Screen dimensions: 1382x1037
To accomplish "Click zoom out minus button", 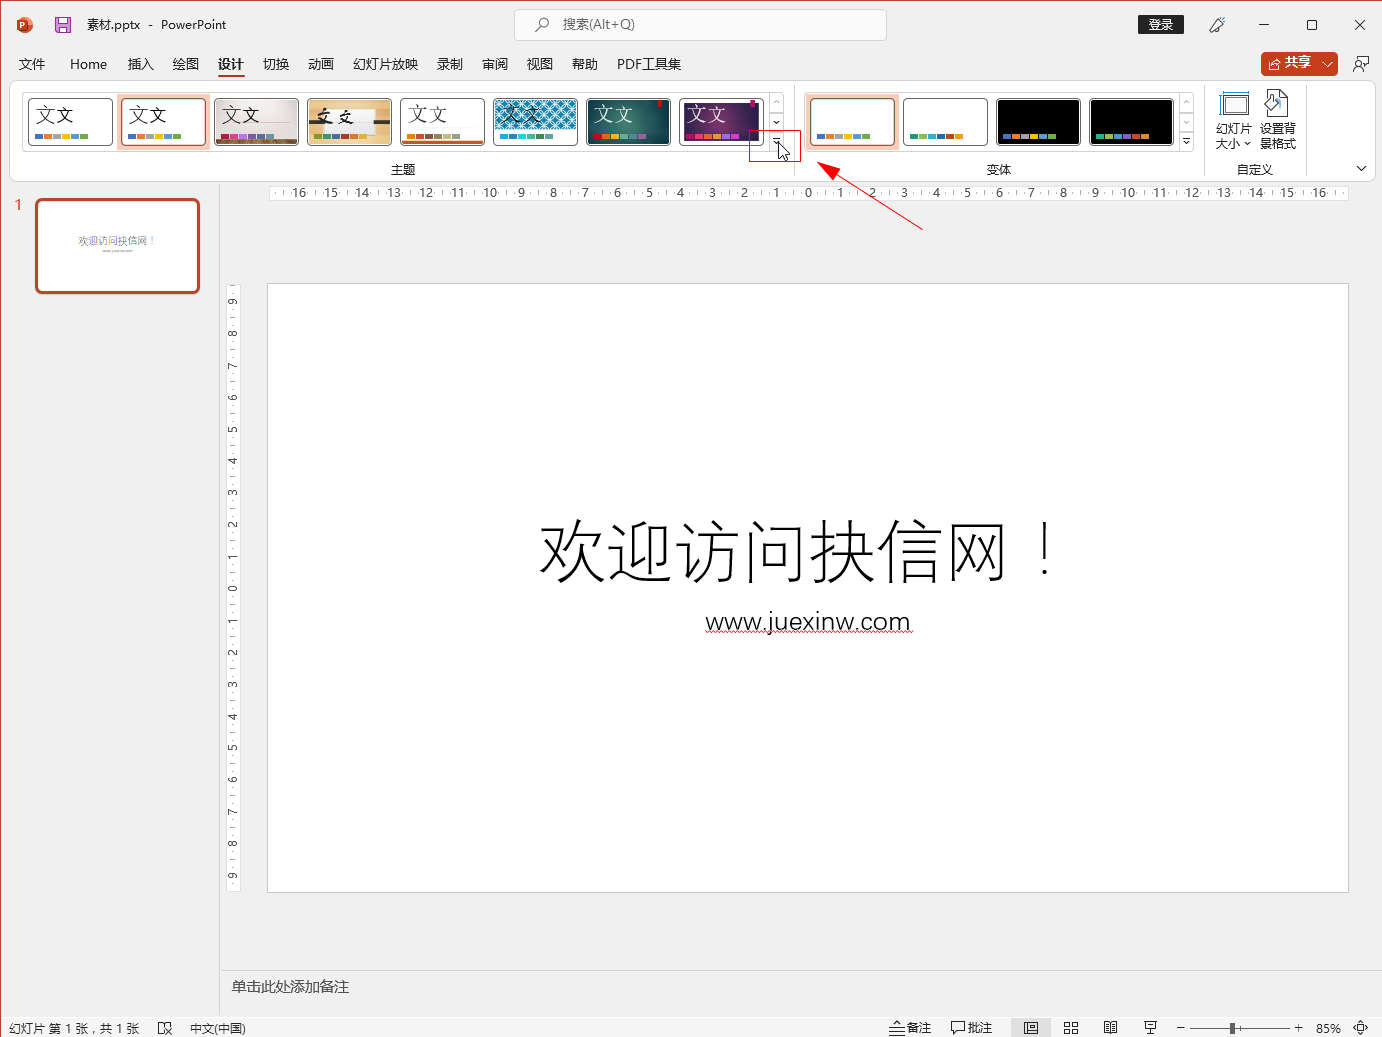I will 1181,1028.
